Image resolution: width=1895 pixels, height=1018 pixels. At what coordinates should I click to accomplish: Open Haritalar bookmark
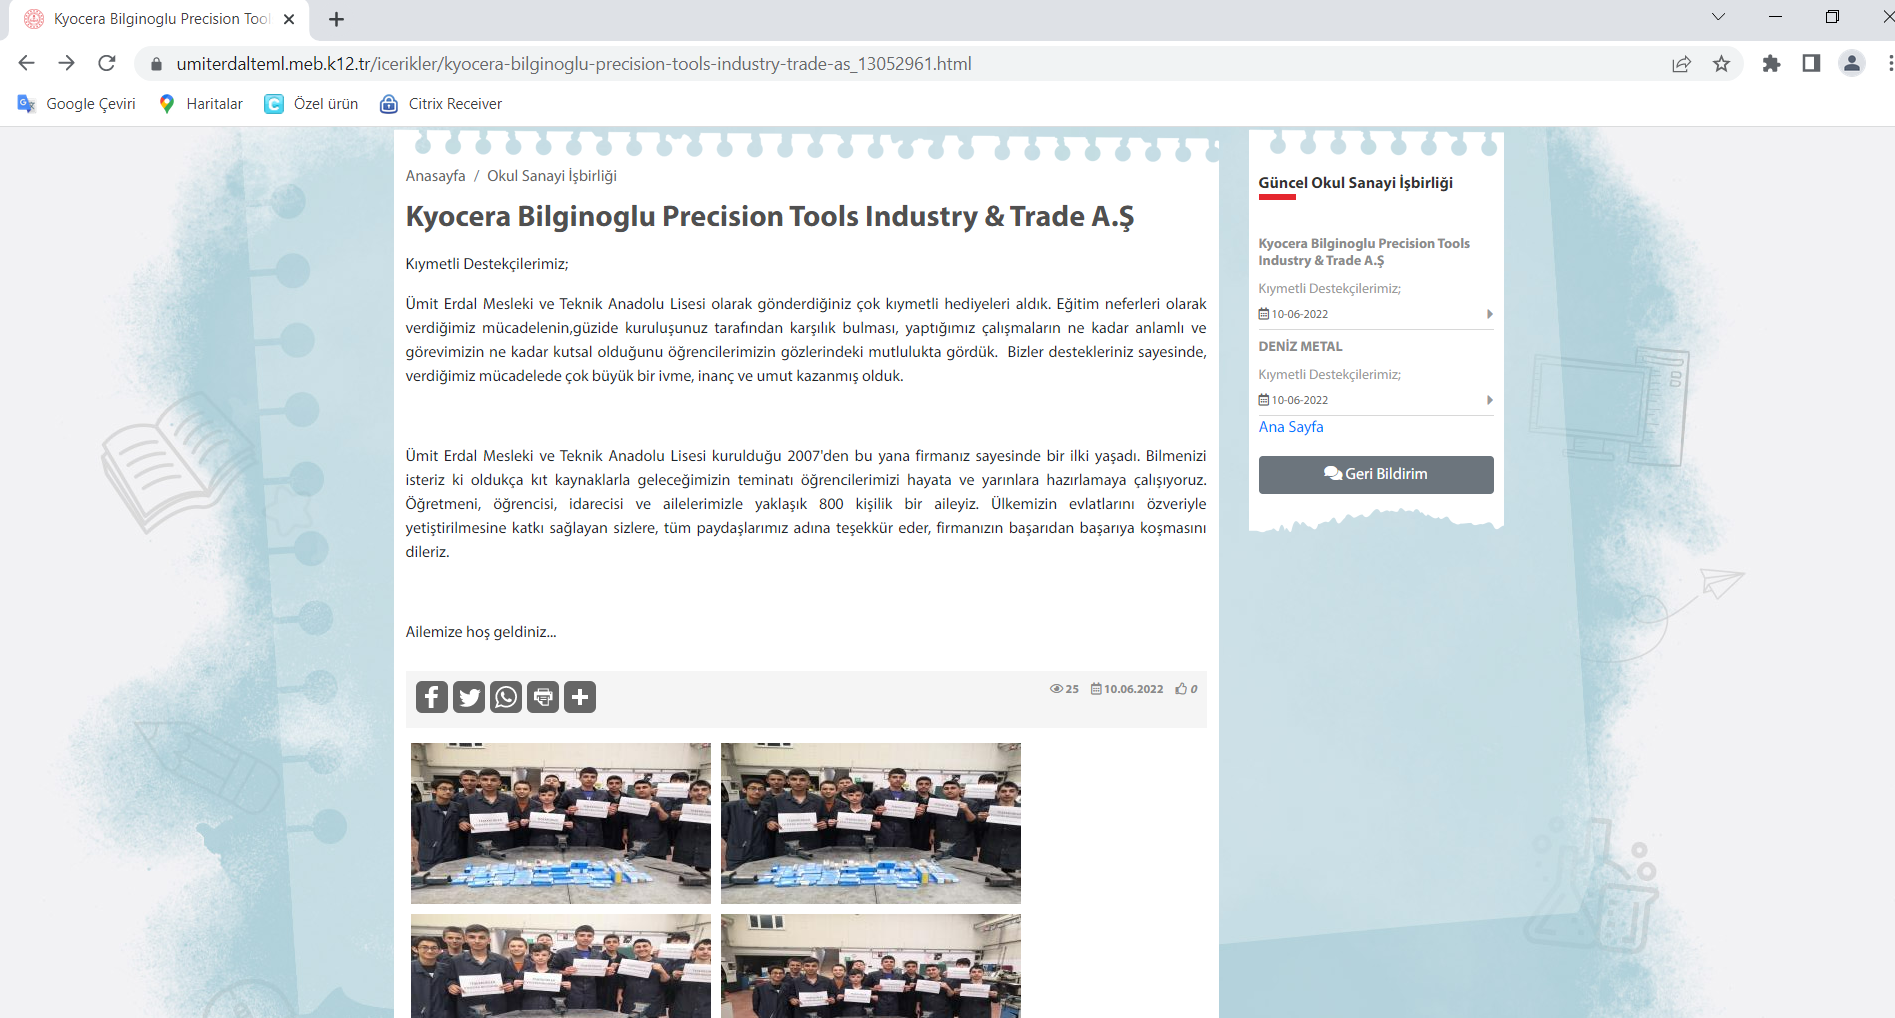[x=201, y=104]
